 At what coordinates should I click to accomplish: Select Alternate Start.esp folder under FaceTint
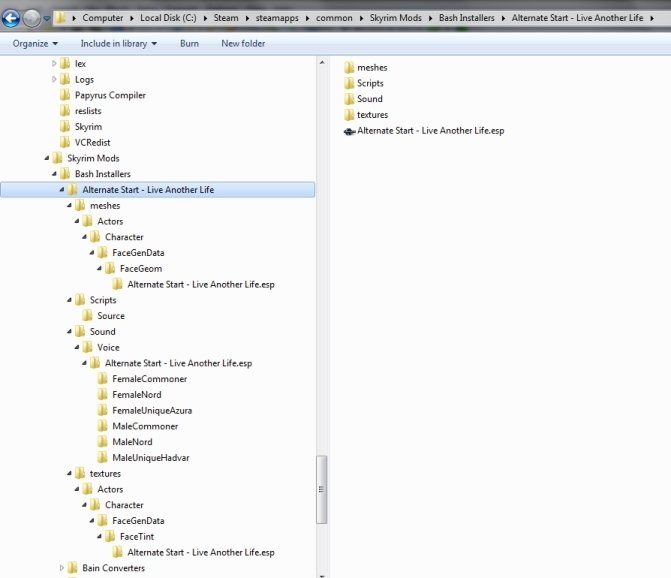(201, 552)
